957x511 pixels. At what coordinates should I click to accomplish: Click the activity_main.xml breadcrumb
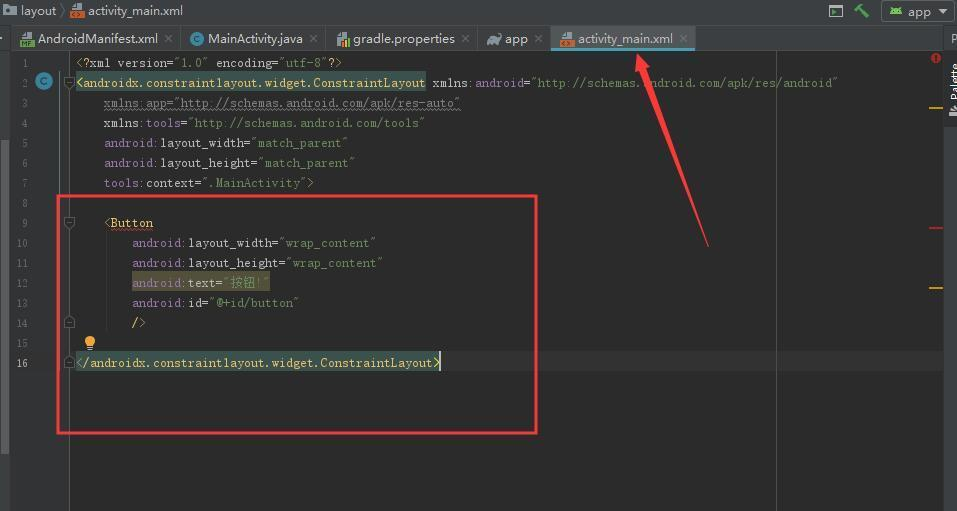(126, 10)
